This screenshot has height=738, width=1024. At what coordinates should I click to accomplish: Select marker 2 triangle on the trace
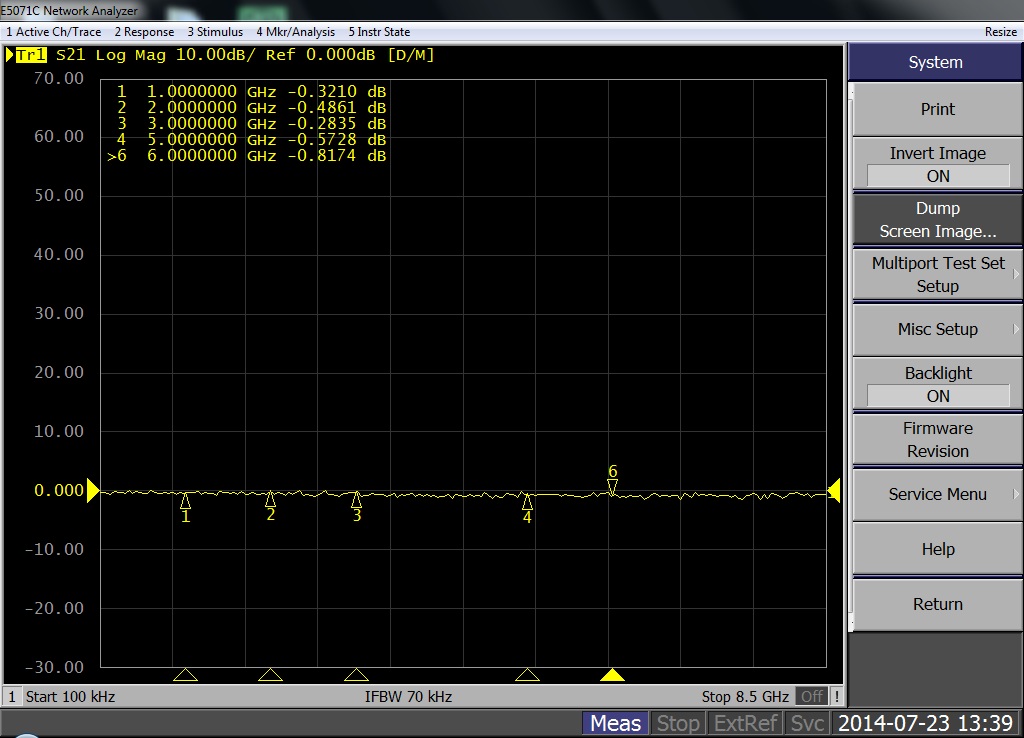pyautogui.click(x=270, y=498)
